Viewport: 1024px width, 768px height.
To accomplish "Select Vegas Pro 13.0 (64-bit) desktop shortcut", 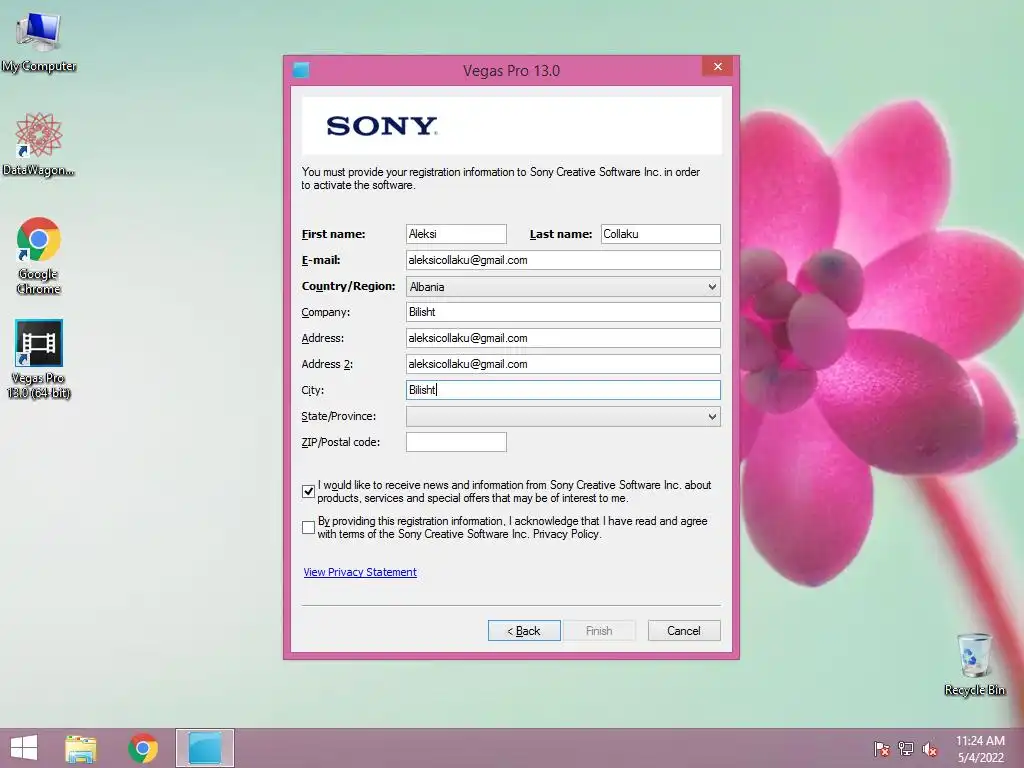I will [39, 359].
